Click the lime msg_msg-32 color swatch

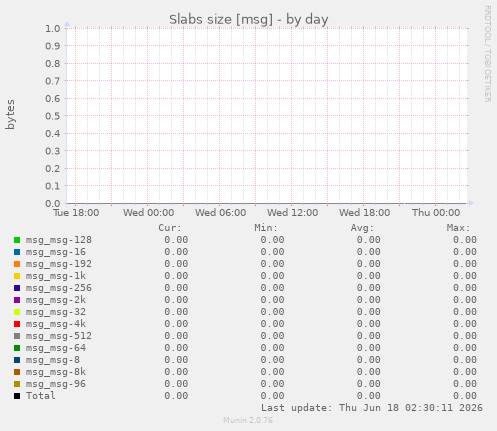coord(17,312)
